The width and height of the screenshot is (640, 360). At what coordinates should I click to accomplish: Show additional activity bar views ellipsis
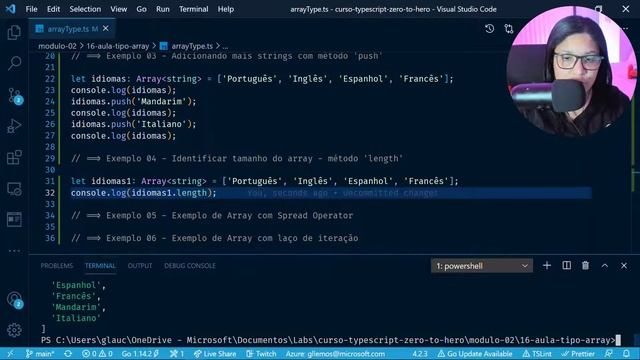point(14,251)
